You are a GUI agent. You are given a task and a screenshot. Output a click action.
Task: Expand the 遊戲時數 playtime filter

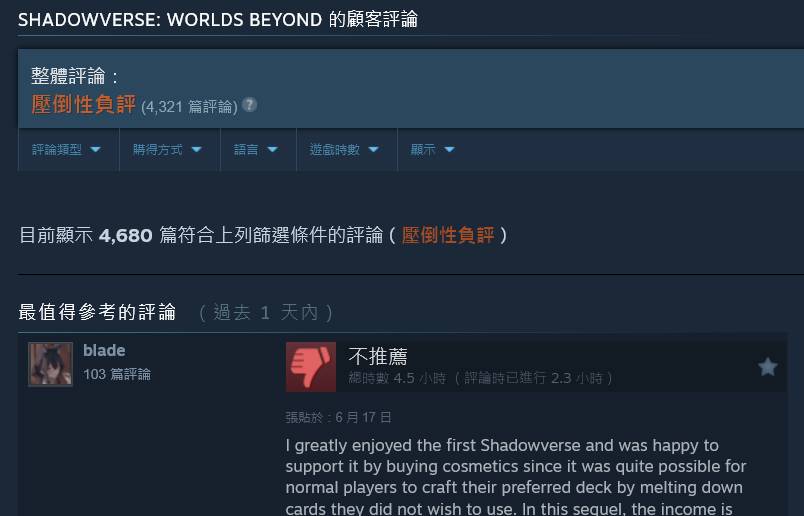pyautogui.click(x=347, y=150)
